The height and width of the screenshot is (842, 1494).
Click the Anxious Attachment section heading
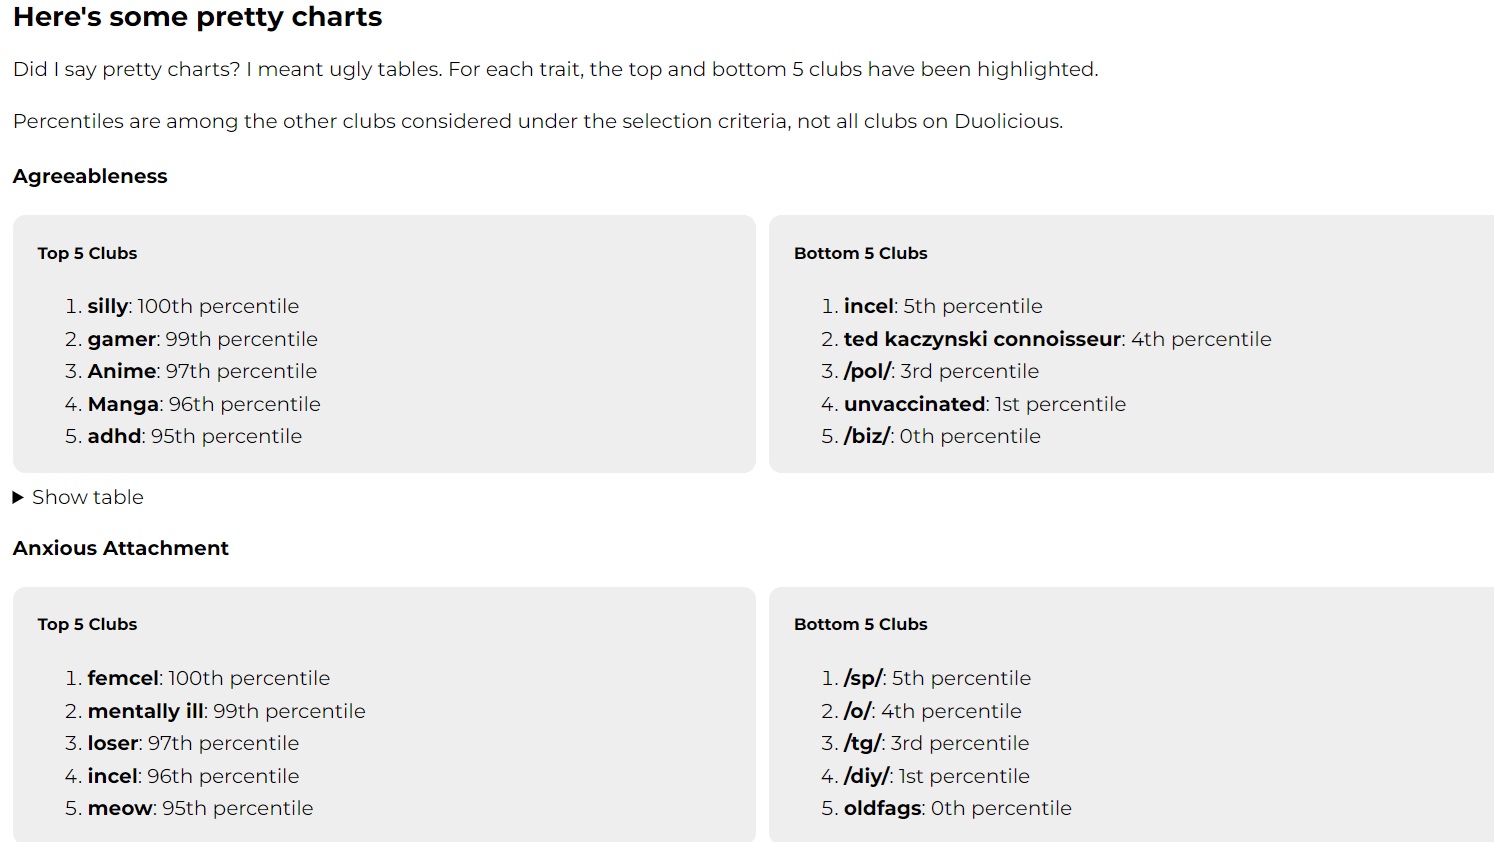click(121, 548)
